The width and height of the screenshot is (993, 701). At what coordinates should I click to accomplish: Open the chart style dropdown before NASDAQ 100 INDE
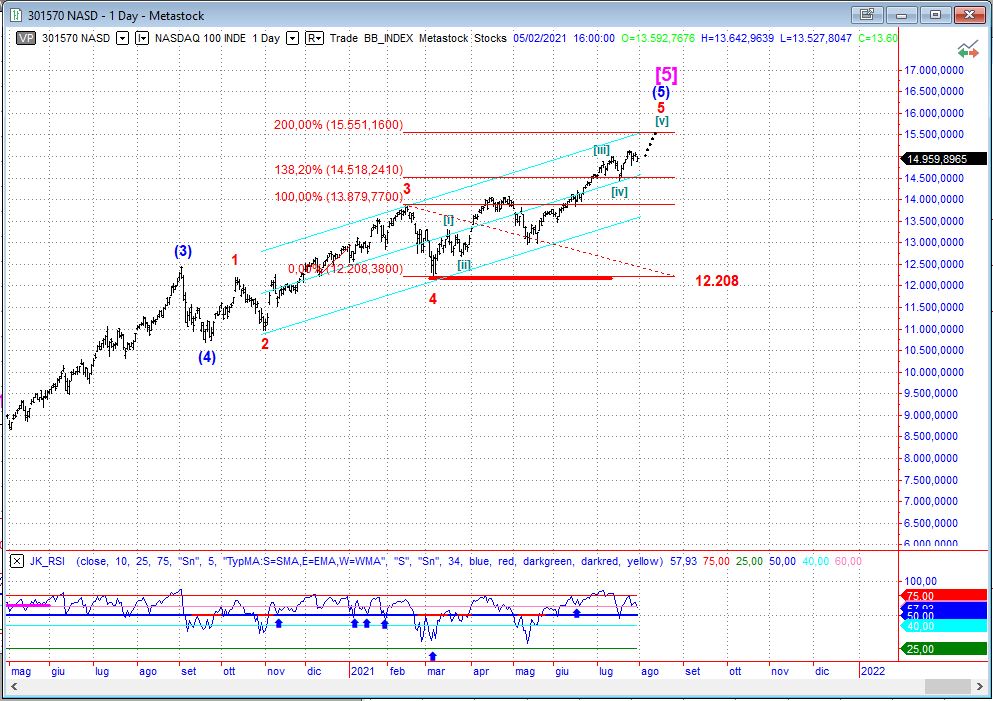(142, 38)
